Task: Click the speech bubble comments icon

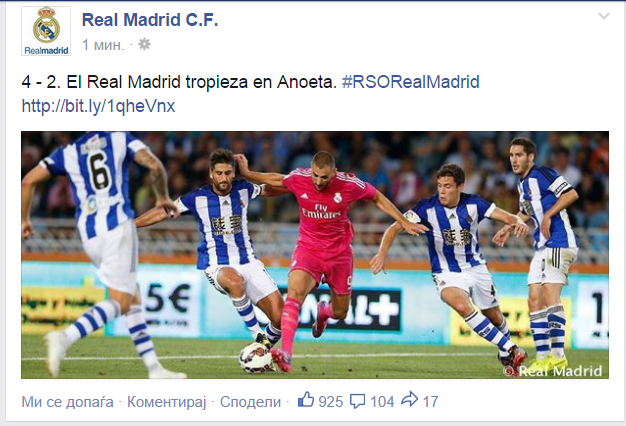Action: coord(357,401)
